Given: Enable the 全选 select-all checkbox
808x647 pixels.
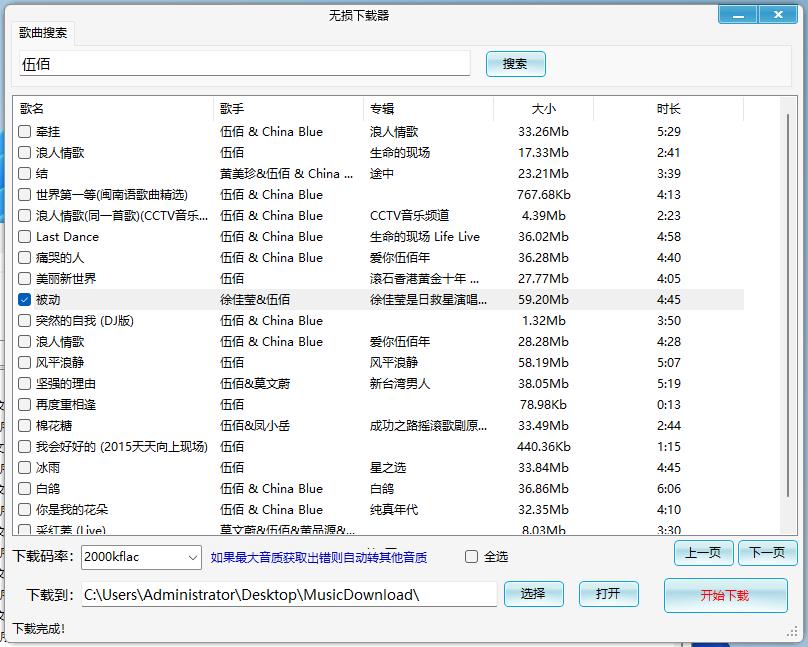Looking at the screenshot, I should 470,557.
